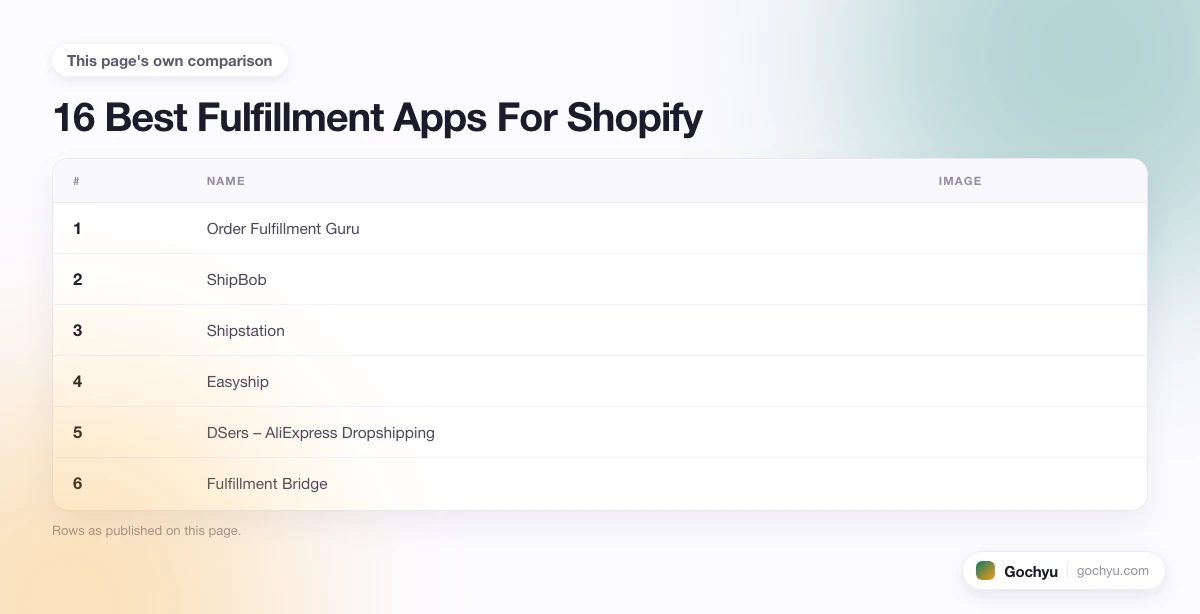Click the 'Rows as published on this page.' note
Image resolution: width=1200 pixels, height=614 pixels.
[x=146, y=531]
